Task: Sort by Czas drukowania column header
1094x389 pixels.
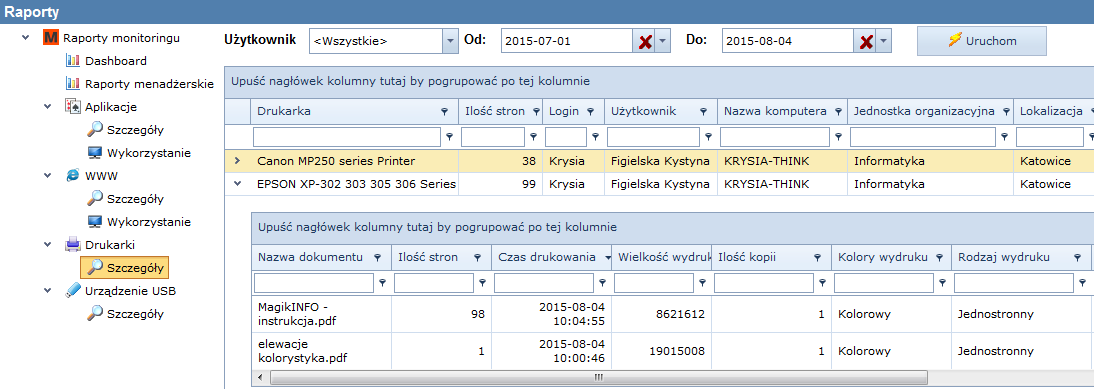Action: point(547,257)
